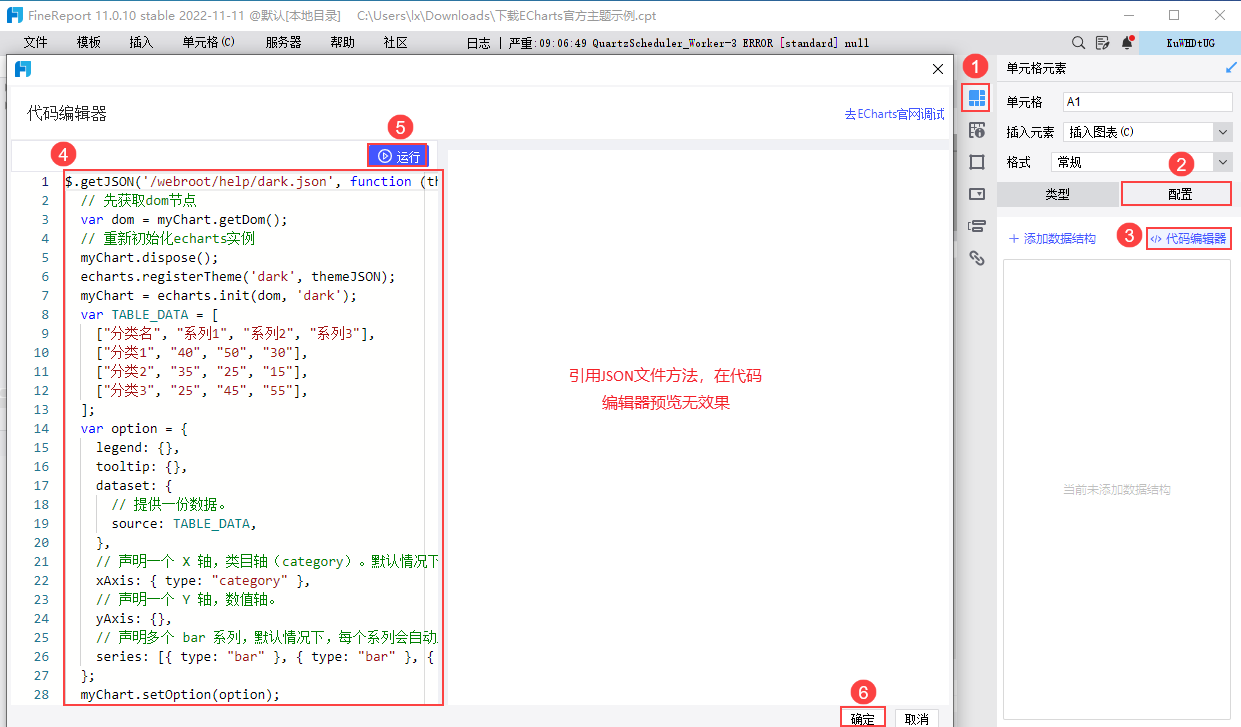The width and height of the screenshot is (1241, 727).
Task: Open the 帮助 menu
Action: pos(342,43)
